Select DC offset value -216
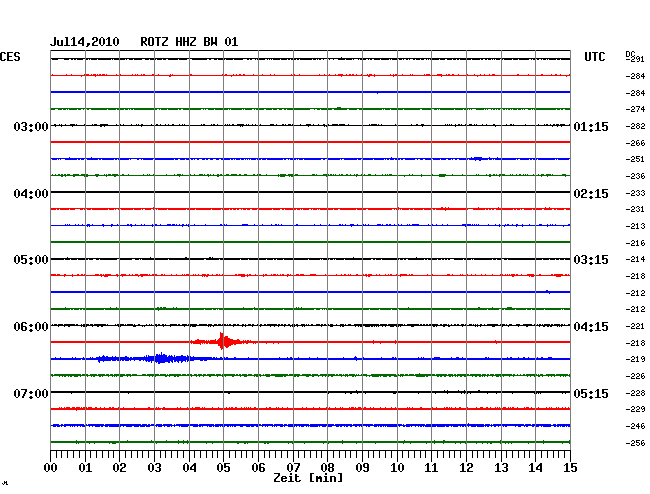 point(635,243)
